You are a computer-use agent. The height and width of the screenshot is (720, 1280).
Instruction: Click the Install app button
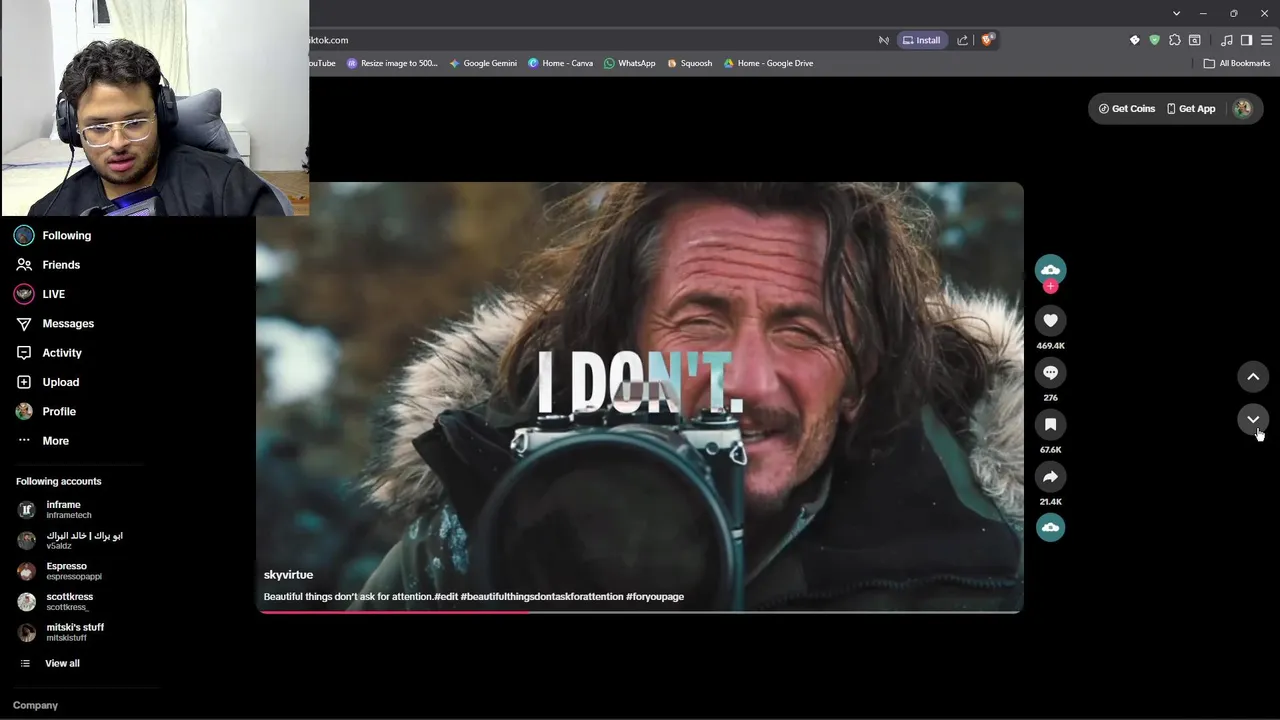921,40
